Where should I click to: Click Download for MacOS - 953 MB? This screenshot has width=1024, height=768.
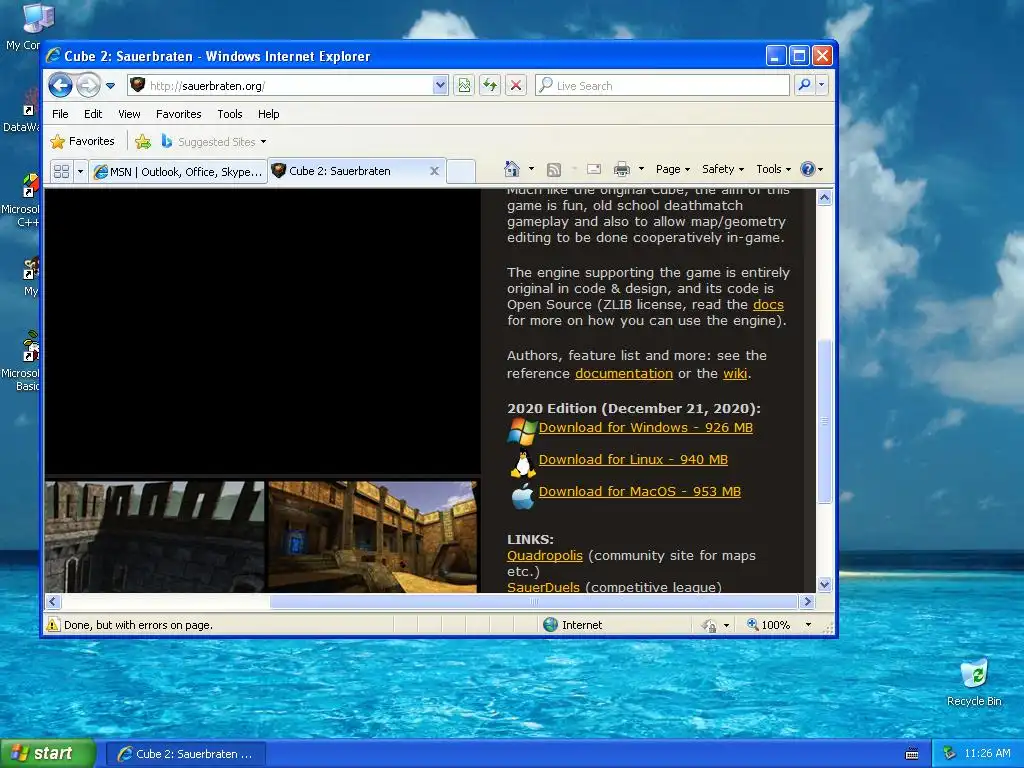[x=639, y=492]
